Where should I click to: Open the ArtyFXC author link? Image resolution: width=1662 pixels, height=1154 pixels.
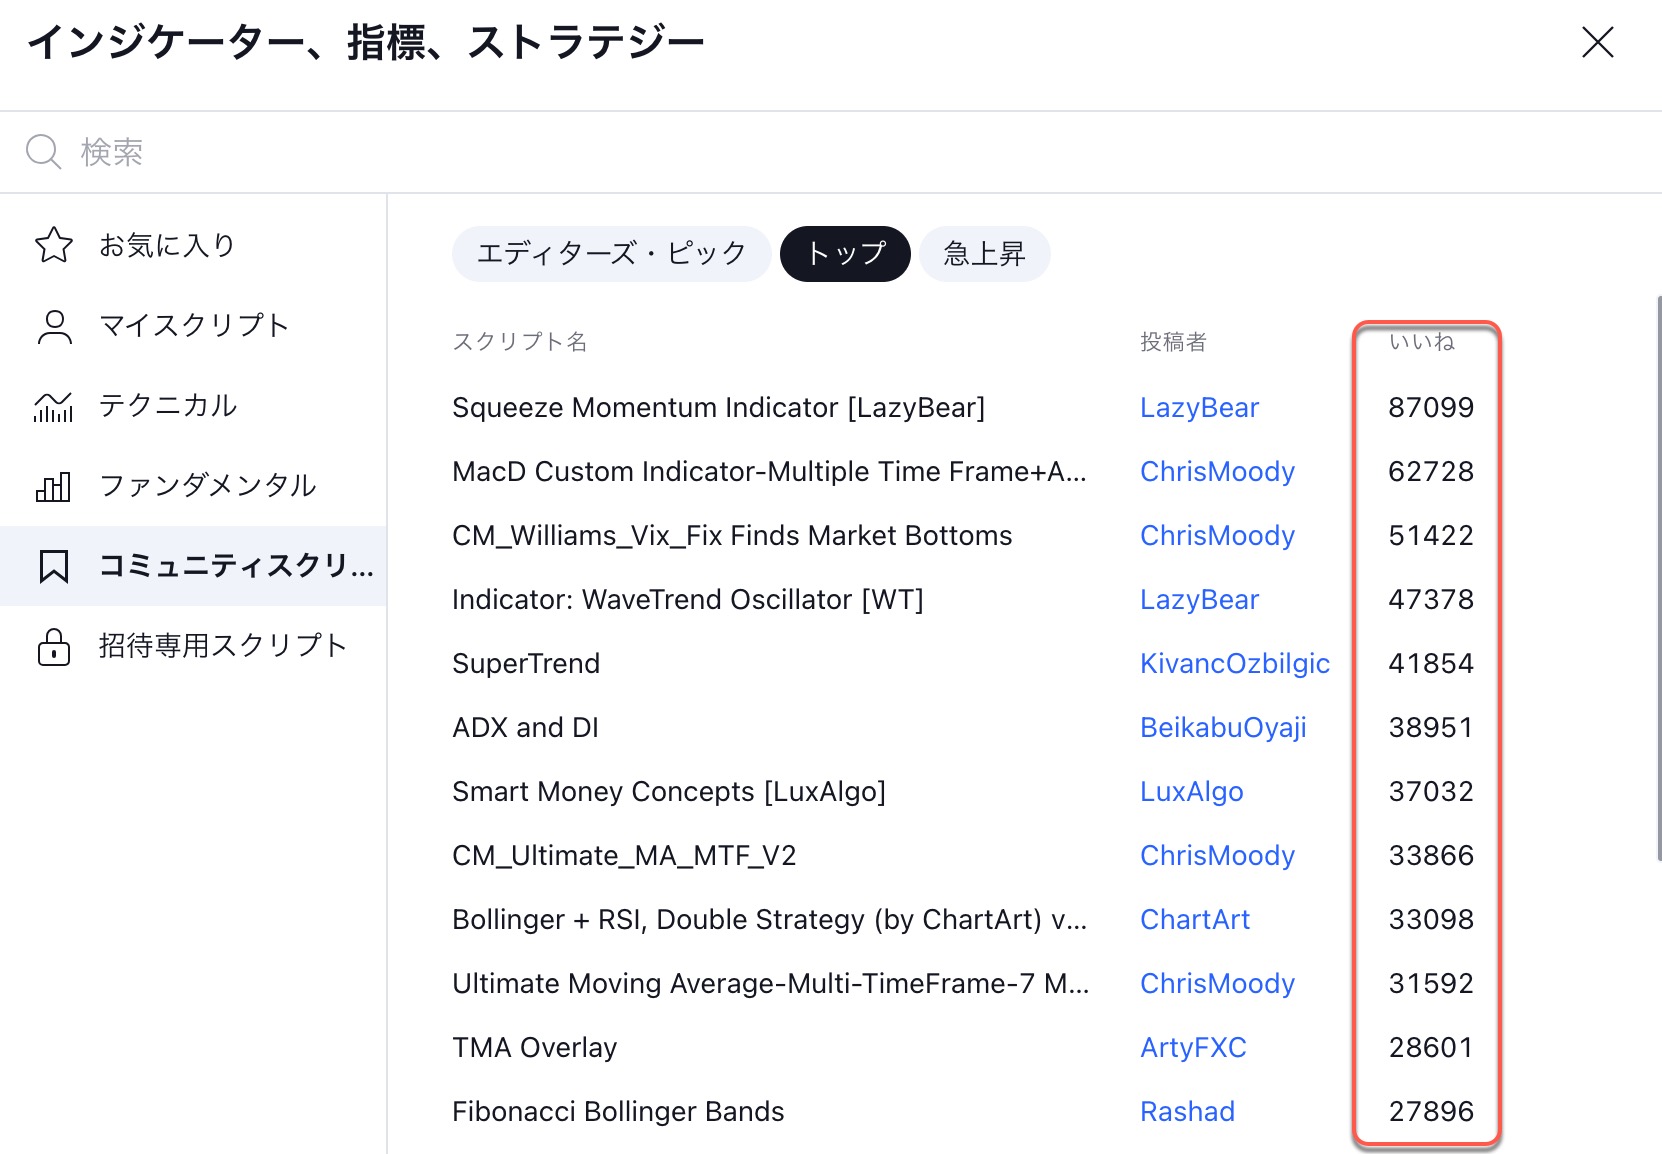1193,1048
